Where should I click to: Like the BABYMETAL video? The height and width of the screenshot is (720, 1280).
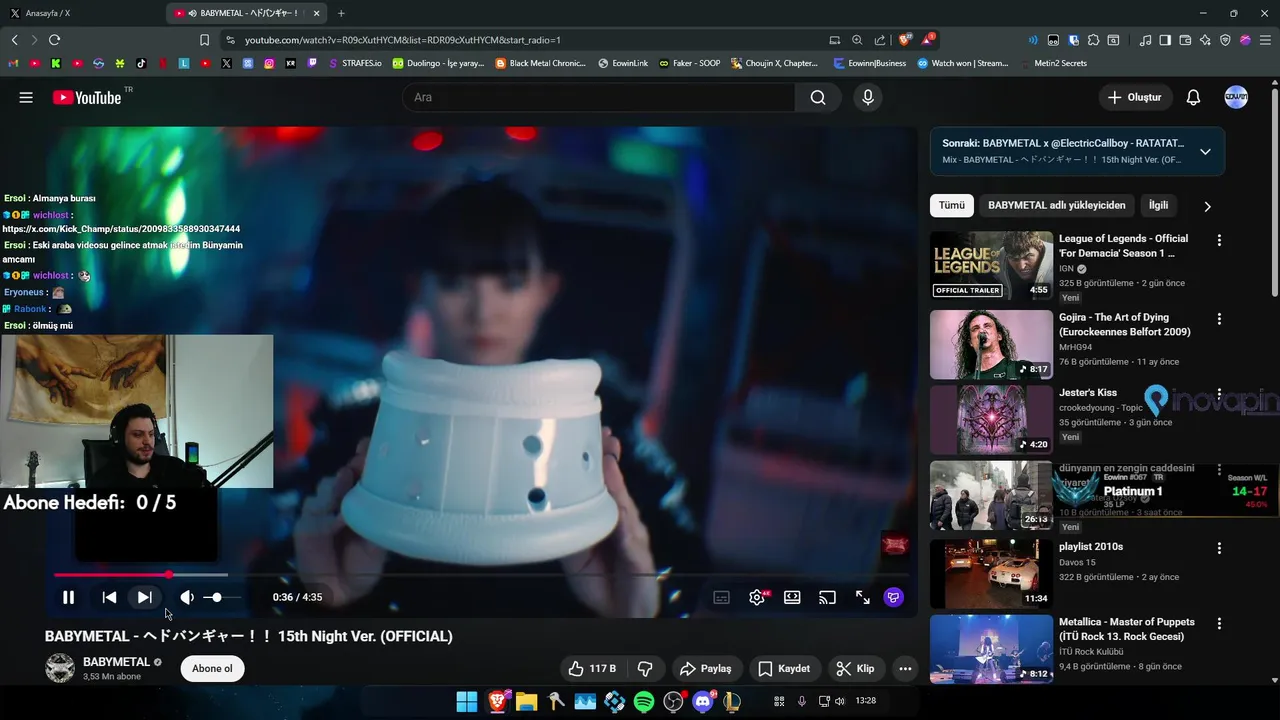coord(592,669)
